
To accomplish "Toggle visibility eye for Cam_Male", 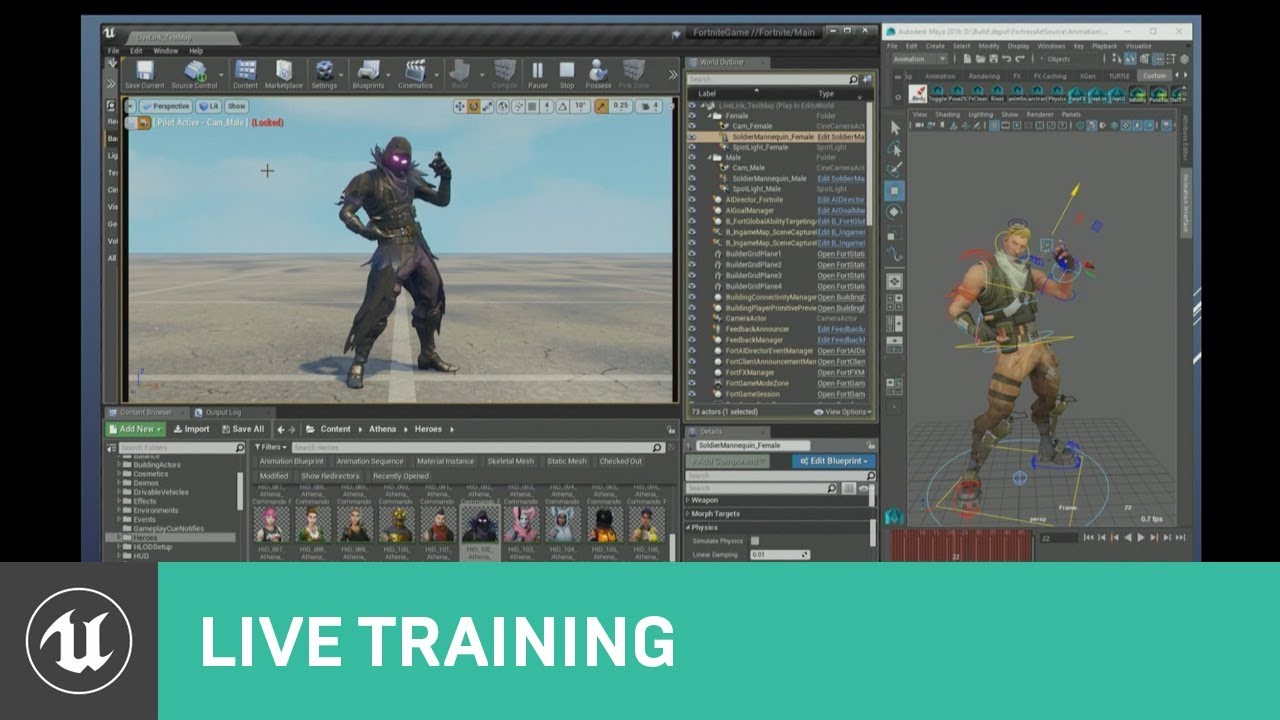I will (691, 168).
